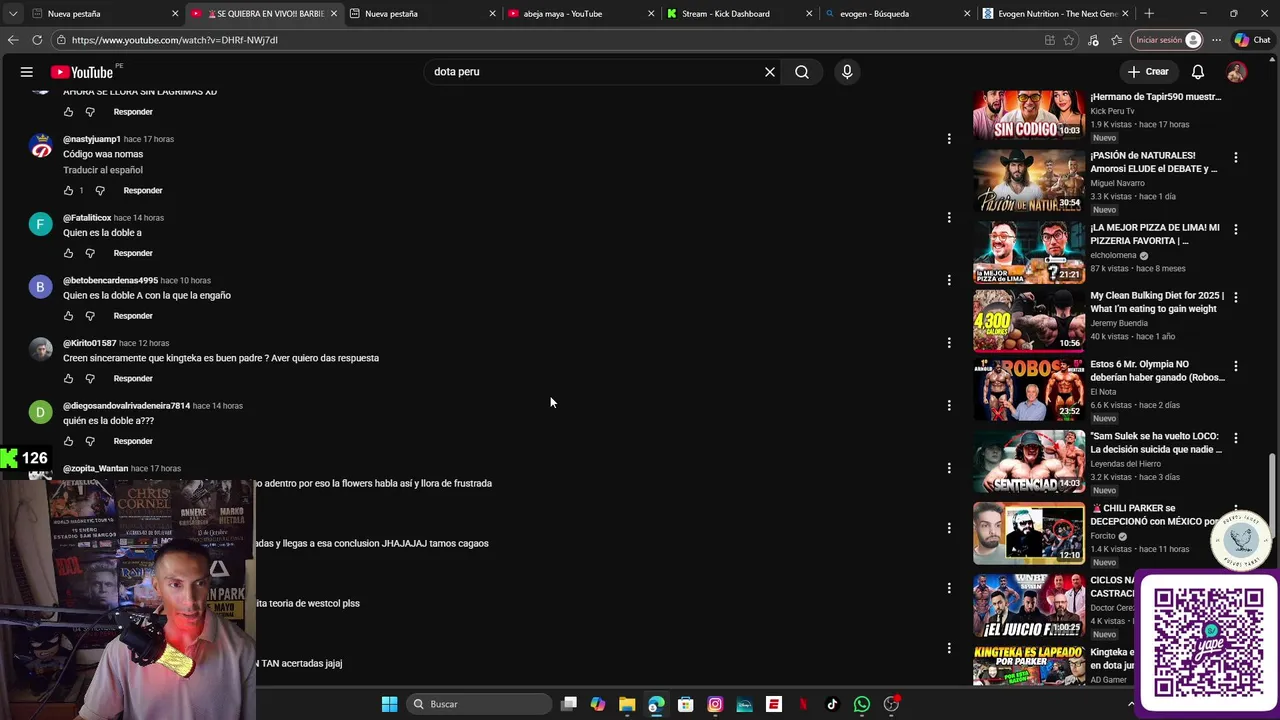Reply to the comment by @Kirito01587
The image size is (1280, 720).
(133, 378)
